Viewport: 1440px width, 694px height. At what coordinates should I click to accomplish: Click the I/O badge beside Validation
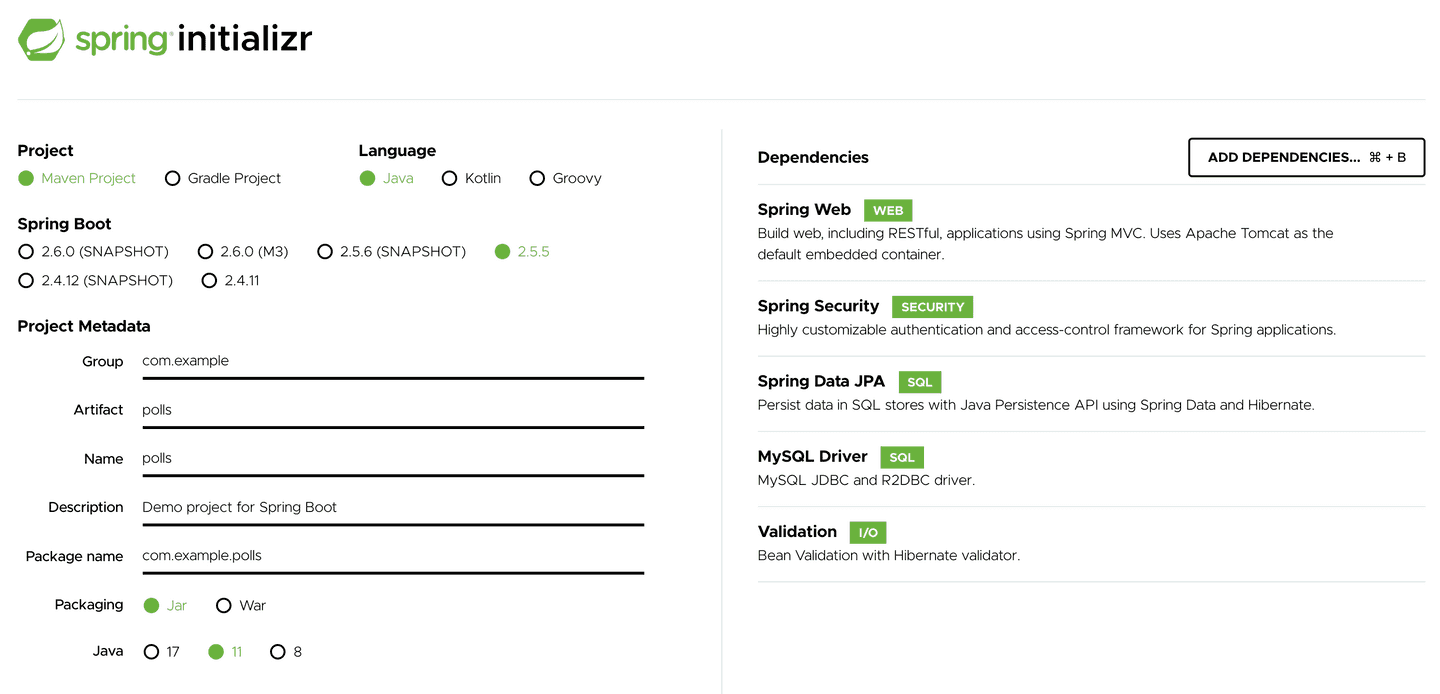[867, 532]
